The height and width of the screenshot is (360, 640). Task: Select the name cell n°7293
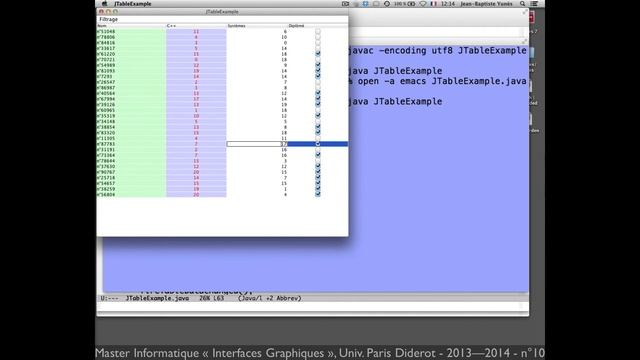131,76
